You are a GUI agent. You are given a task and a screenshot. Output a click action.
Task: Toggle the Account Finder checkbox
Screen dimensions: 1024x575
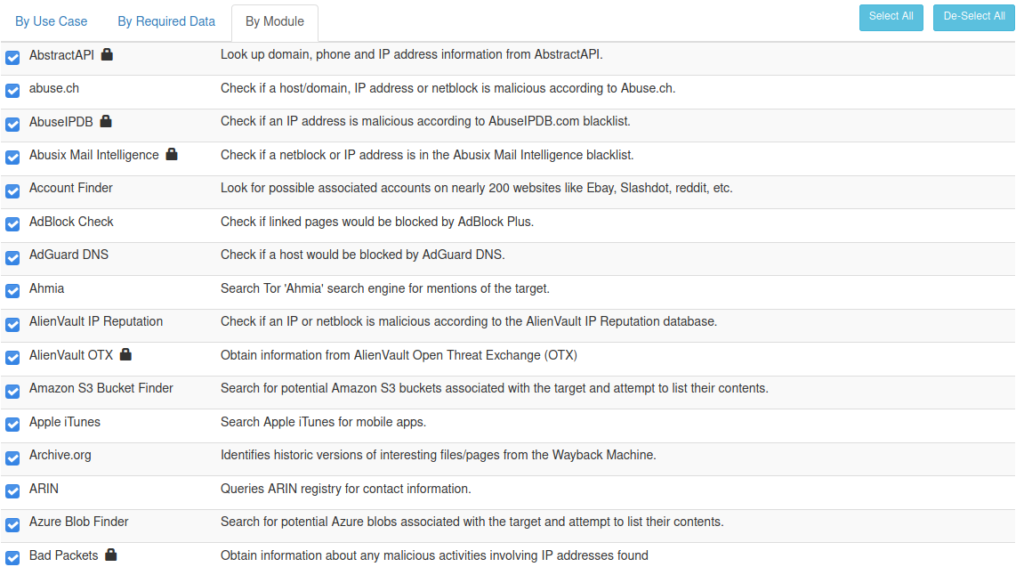coord(12,191)
